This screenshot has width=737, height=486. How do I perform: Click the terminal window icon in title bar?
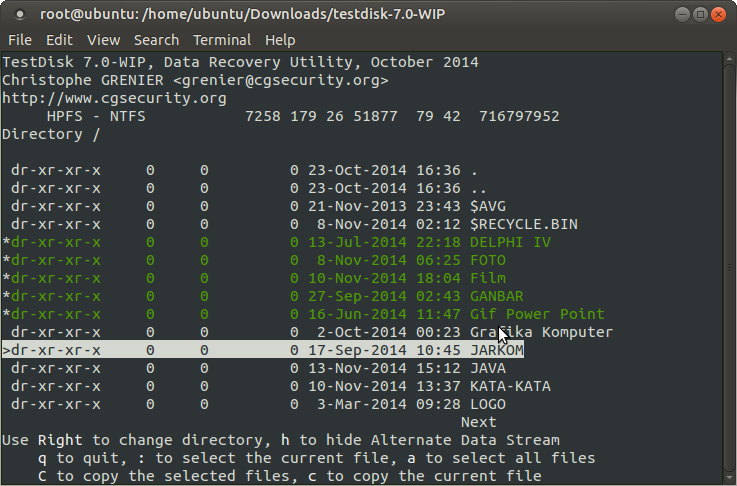pos(20,14)
